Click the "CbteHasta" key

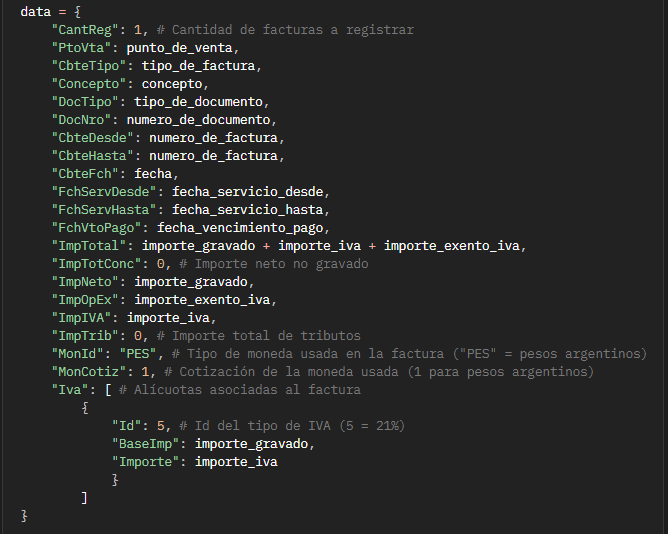pos(92,156)
